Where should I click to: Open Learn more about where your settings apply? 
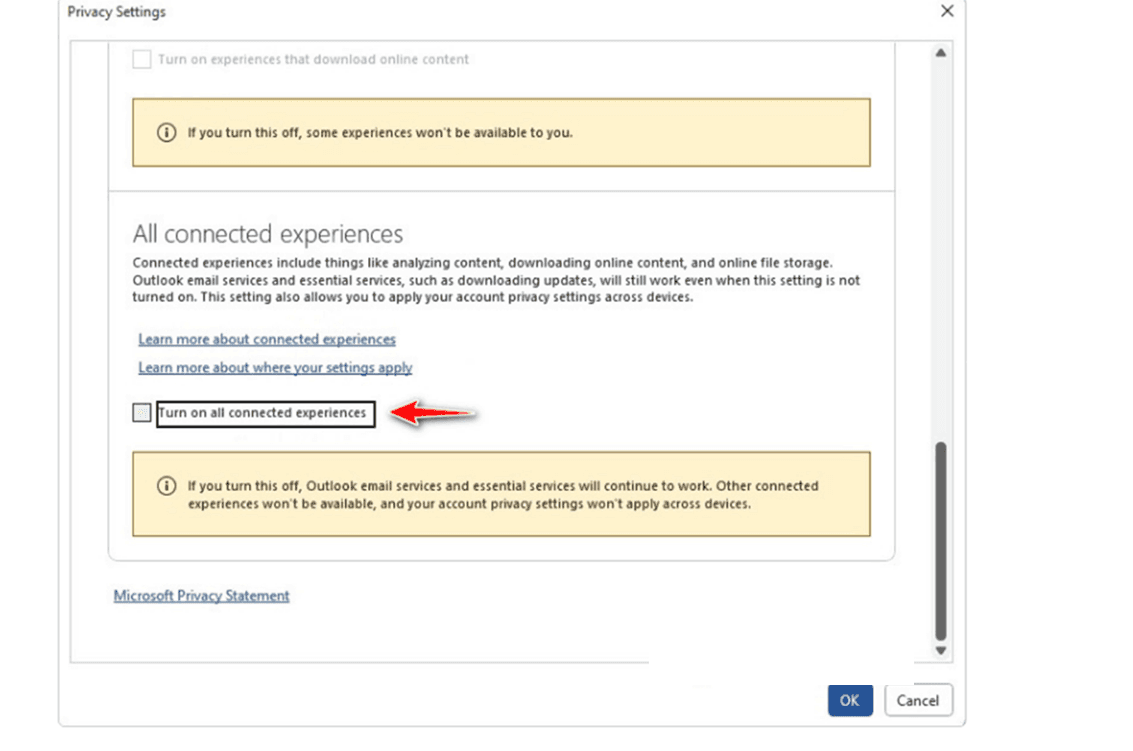[x=274, y=367]
